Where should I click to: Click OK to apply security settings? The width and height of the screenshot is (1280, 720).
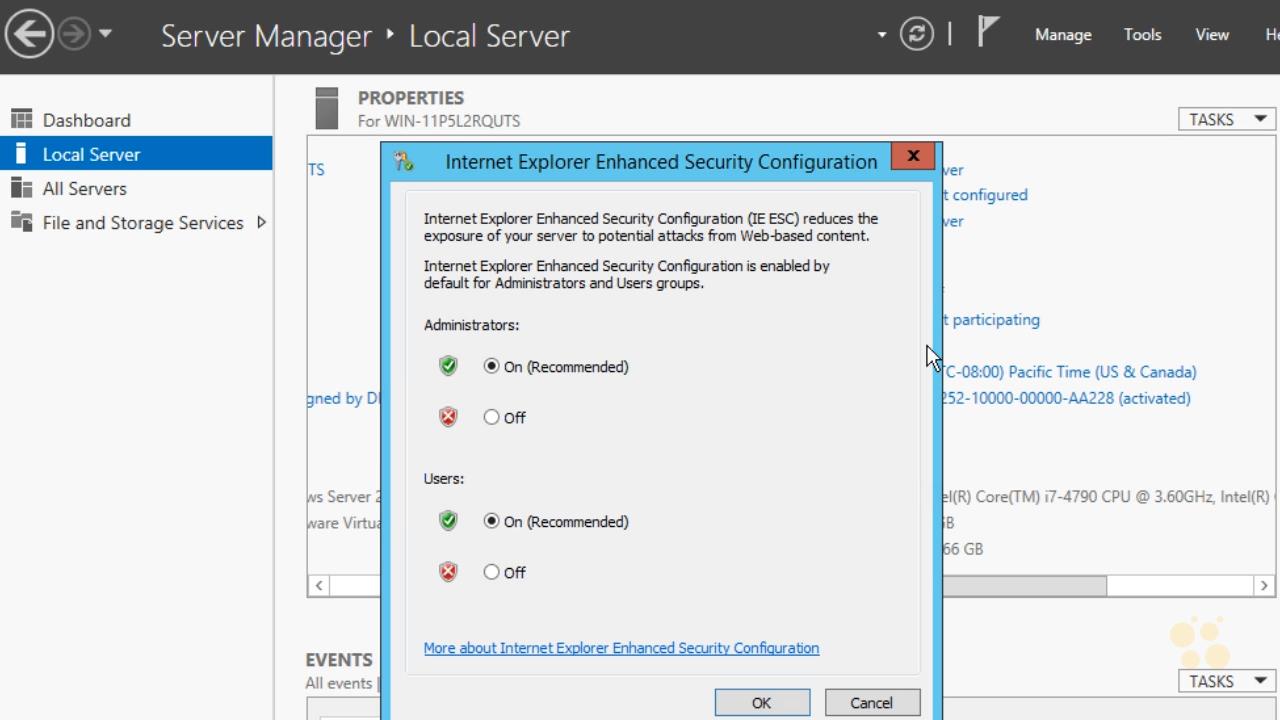pos(761,703)
